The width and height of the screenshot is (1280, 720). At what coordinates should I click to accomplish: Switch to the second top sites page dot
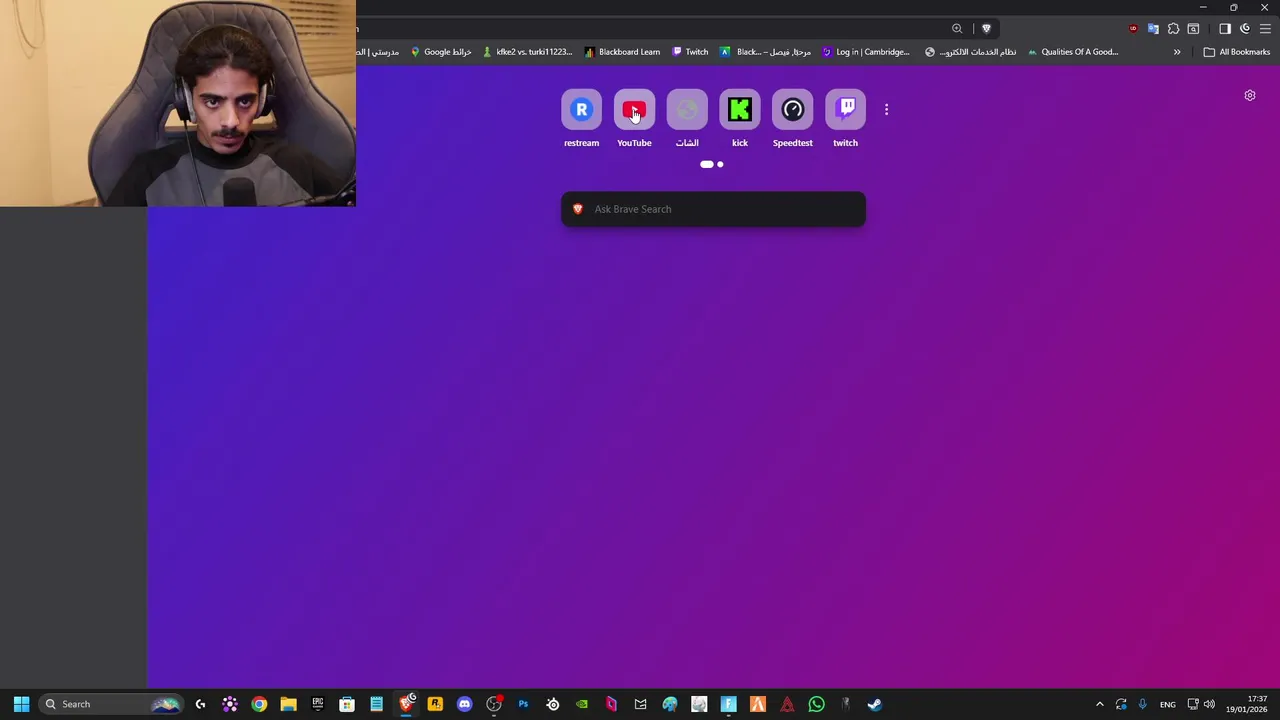click(720, 164)
